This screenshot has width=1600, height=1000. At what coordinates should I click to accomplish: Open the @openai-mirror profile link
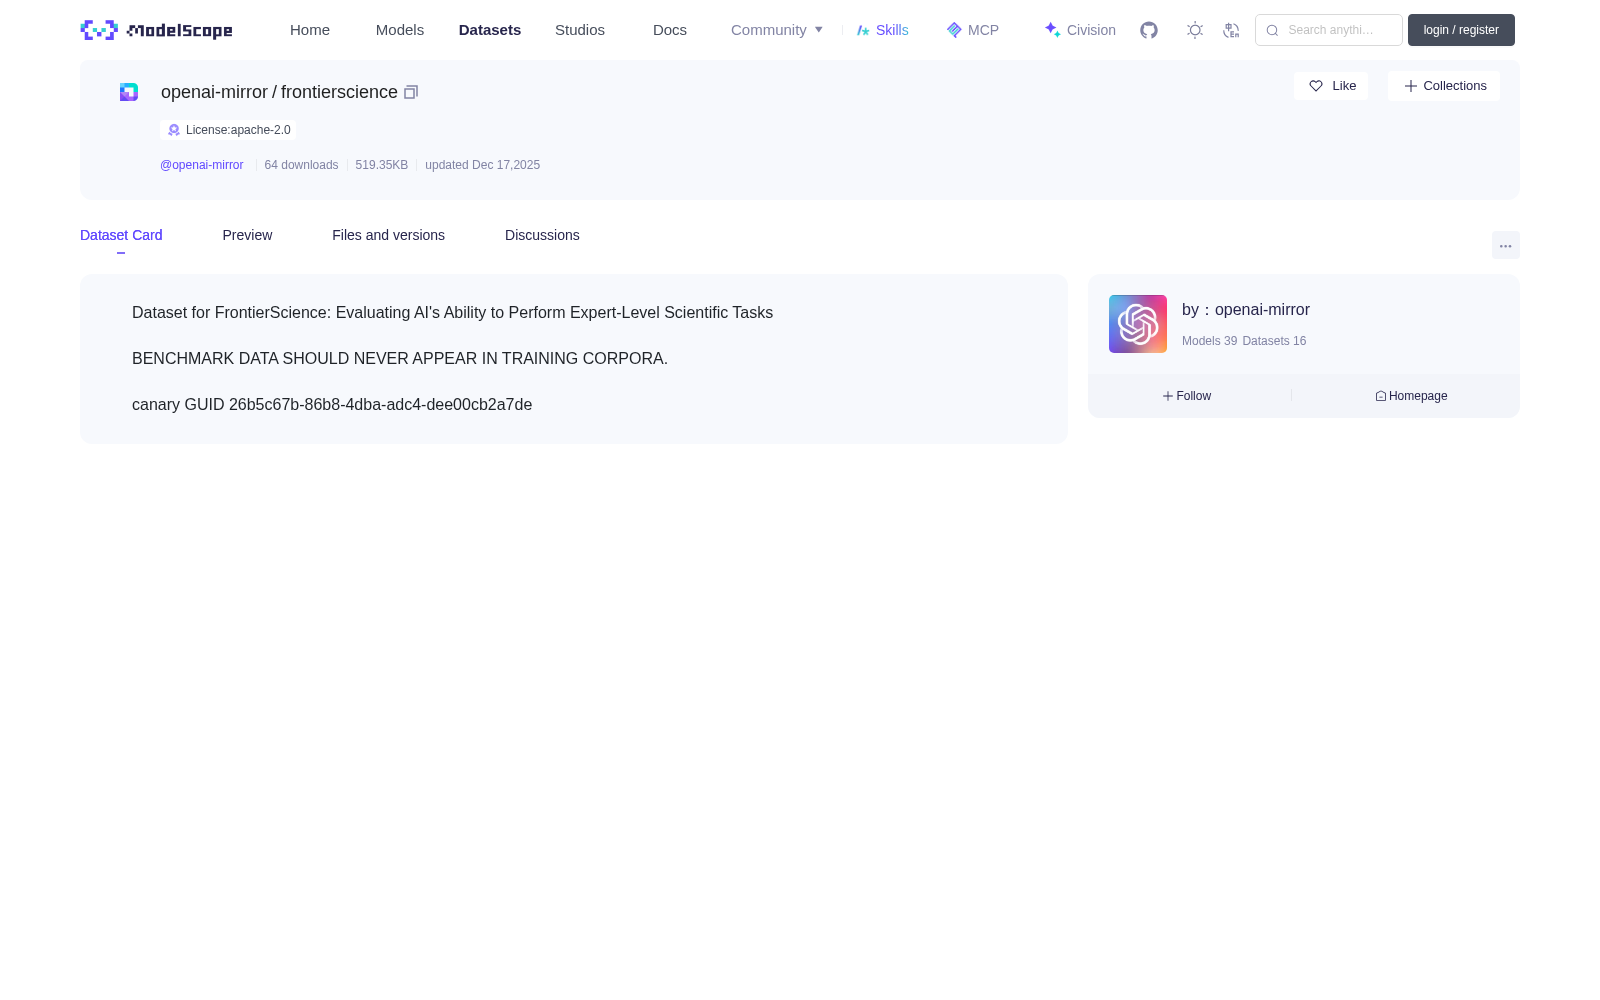(x=202, y=165)
